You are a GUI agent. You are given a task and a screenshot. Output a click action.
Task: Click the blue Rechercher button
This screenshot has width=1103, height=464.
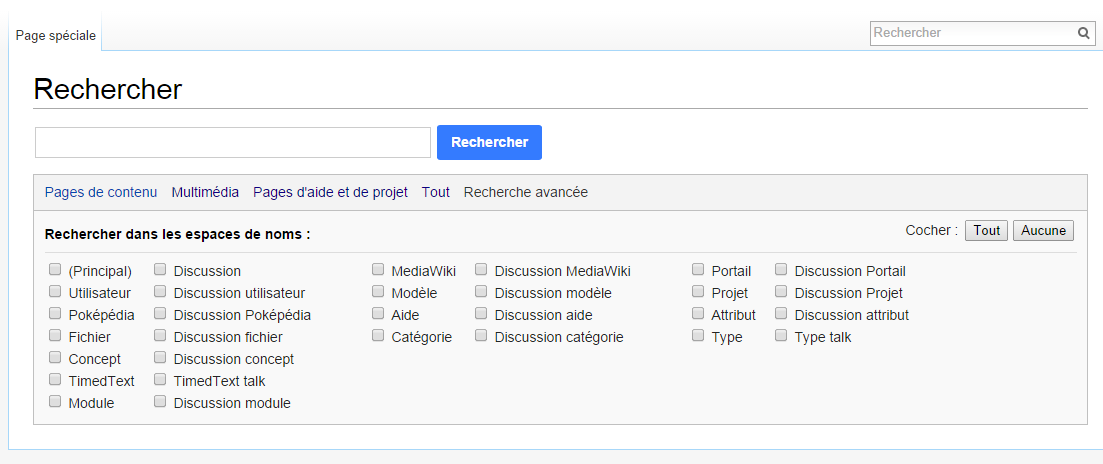(490, 142)
